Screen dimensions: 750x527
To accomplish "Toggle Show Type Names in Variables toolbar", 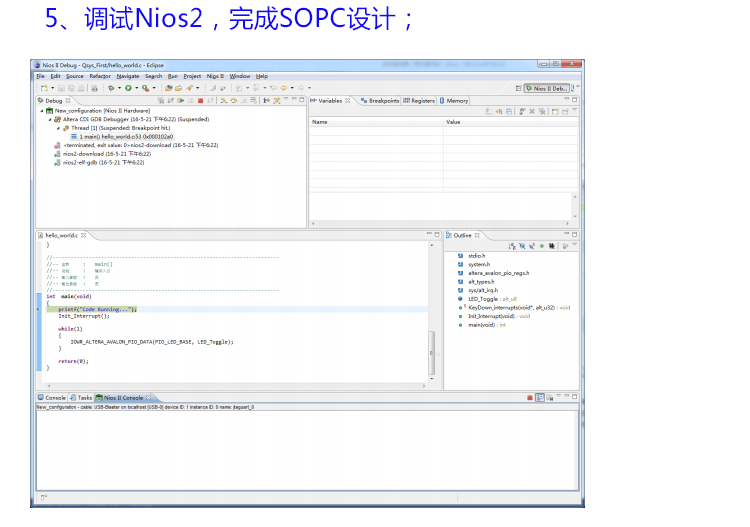I will [489, 111].
